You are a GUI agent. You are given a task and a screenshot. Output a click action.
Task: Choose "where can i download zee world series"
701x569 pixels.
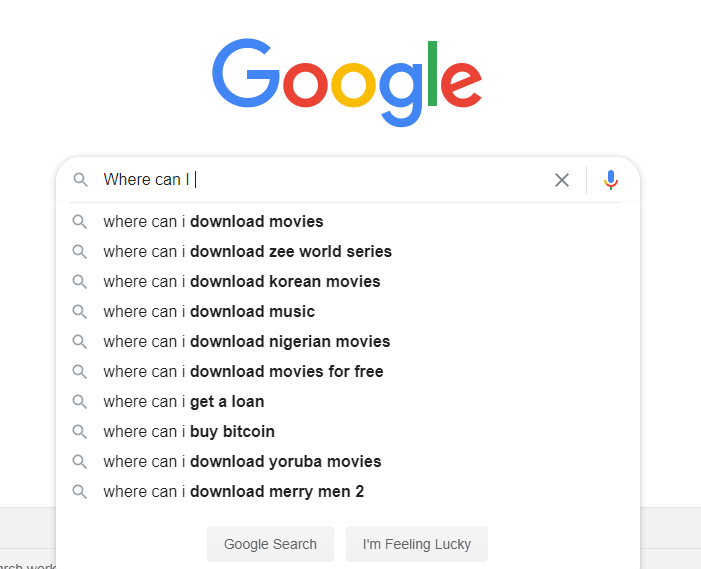pyautogui.click(x=247, y=252)
